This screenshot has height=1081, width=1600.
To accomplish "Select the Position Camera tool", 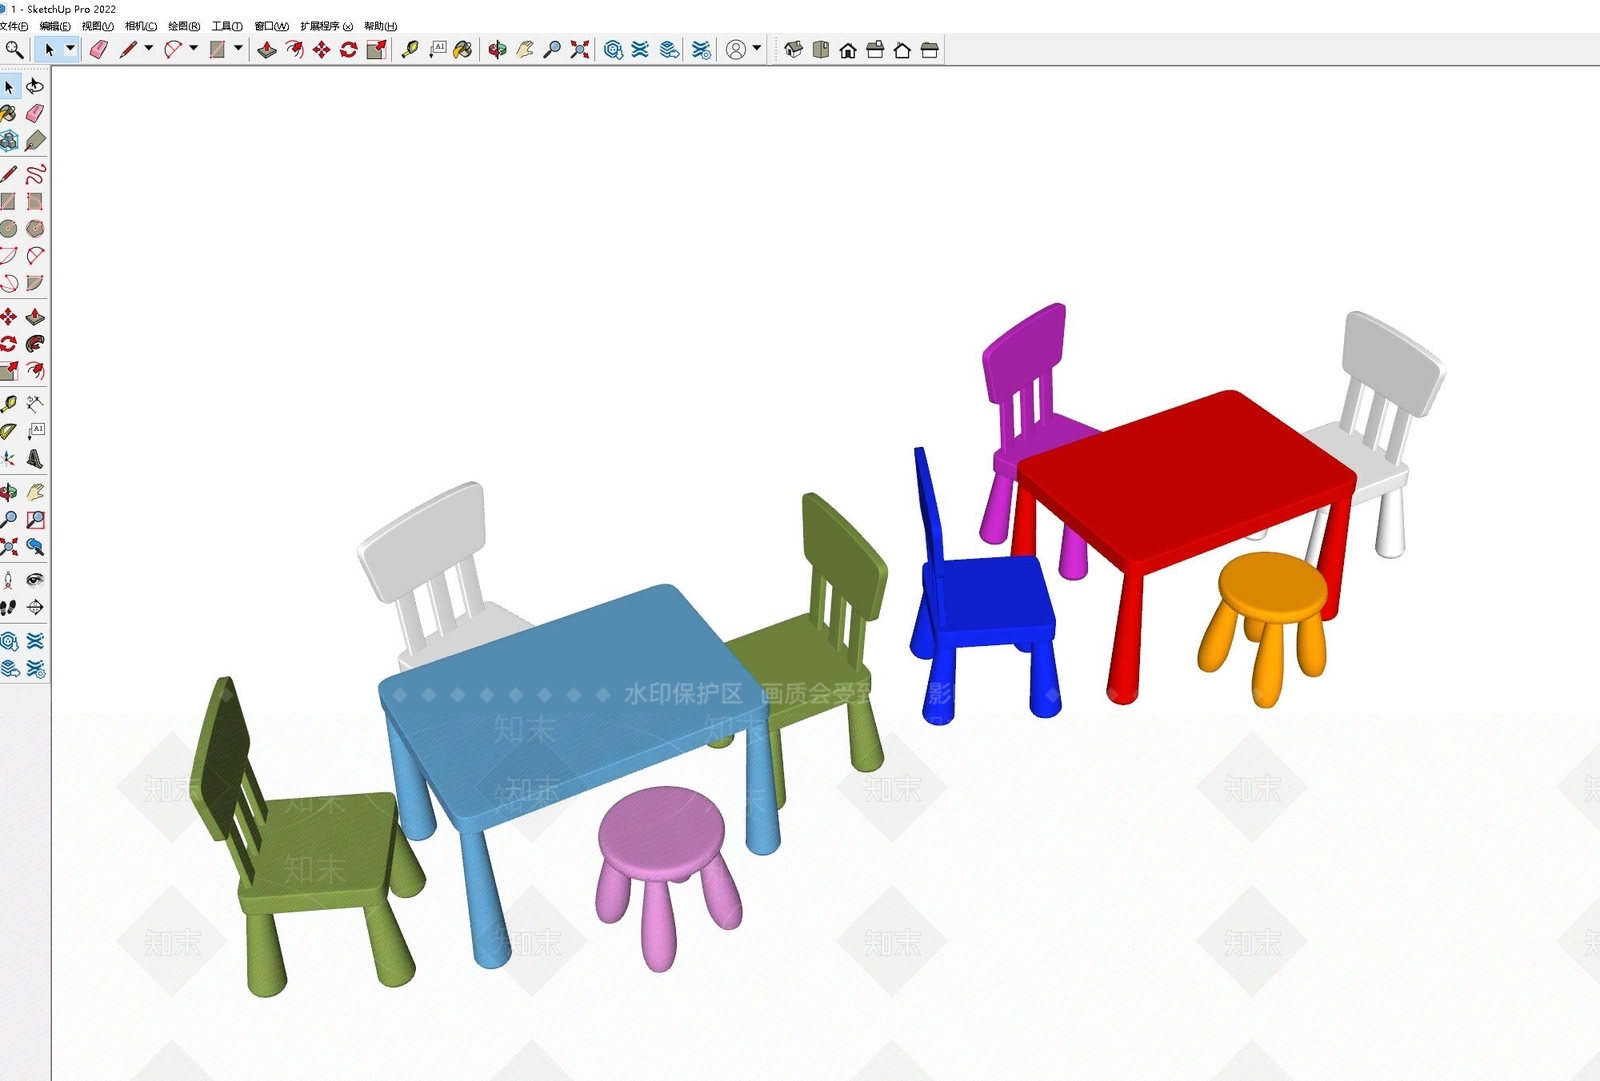I will tap(9, 580).
